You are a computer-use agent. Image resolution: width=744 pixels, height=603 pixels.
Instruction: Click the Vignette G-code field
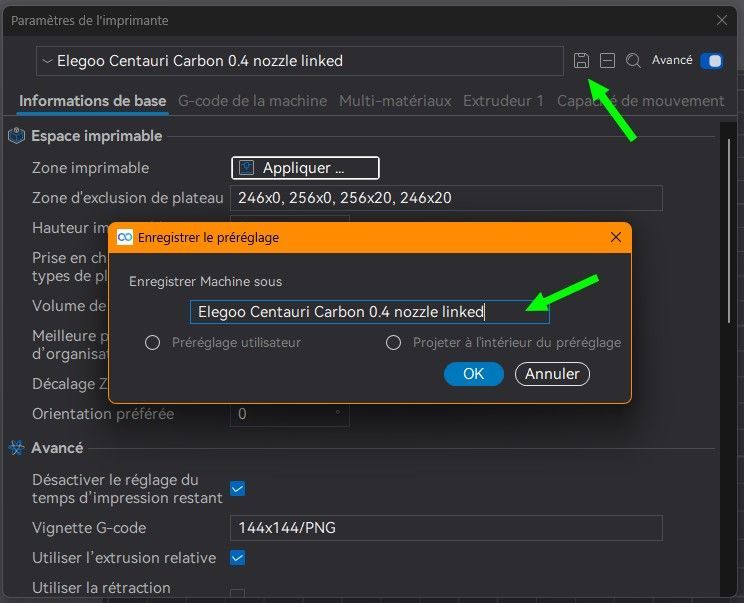coord(446,528)
